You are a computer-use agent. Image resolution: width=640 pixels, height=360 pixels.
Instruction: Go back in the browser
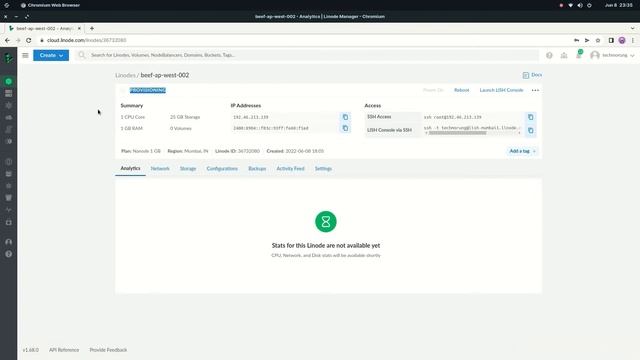pyautogui.click(x=7, y=40)
